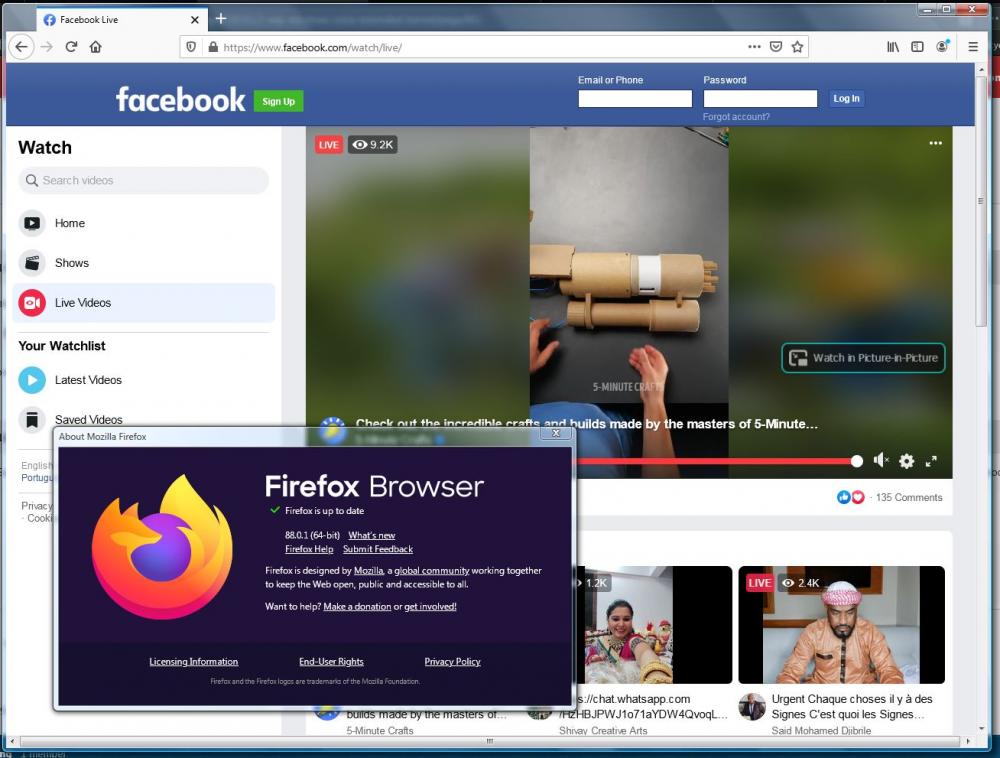Enter fullscreen on the live stream
The width and height of the screenshot is (1000, 758).
932,461
